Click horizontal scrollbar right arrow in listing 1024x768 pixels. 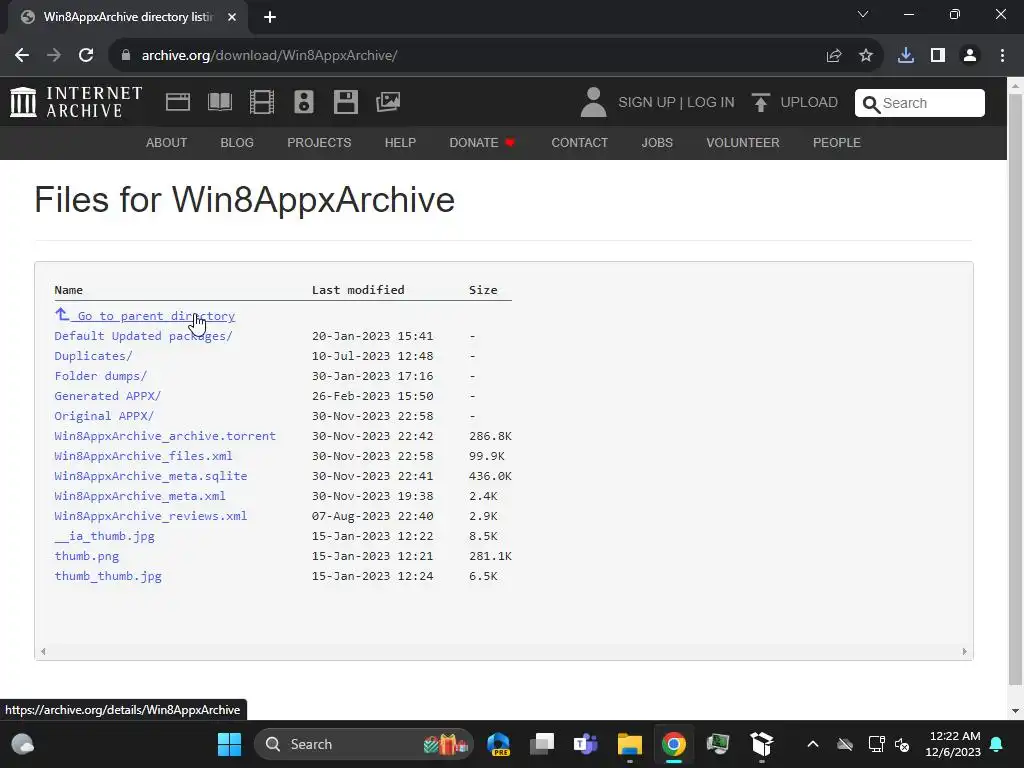pyautogui.click(x=964, y=651)
